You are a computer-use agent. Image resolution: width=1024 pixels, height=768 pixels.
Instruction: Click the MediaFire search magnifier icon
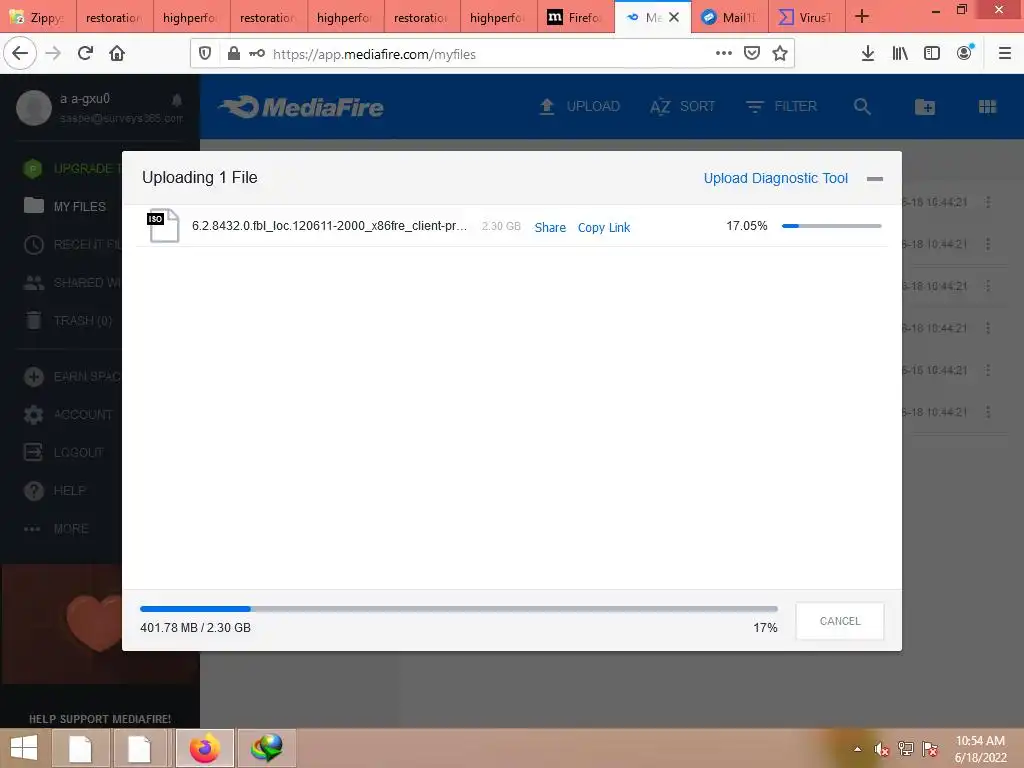[x=862, y=106]
